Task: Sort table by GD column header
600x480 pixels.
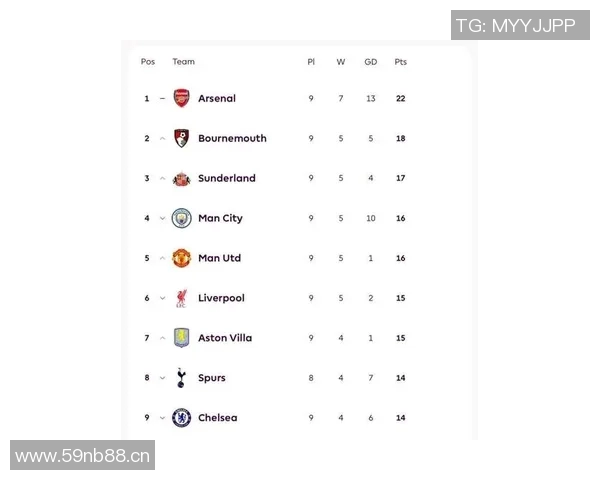Action: point(370,62)
